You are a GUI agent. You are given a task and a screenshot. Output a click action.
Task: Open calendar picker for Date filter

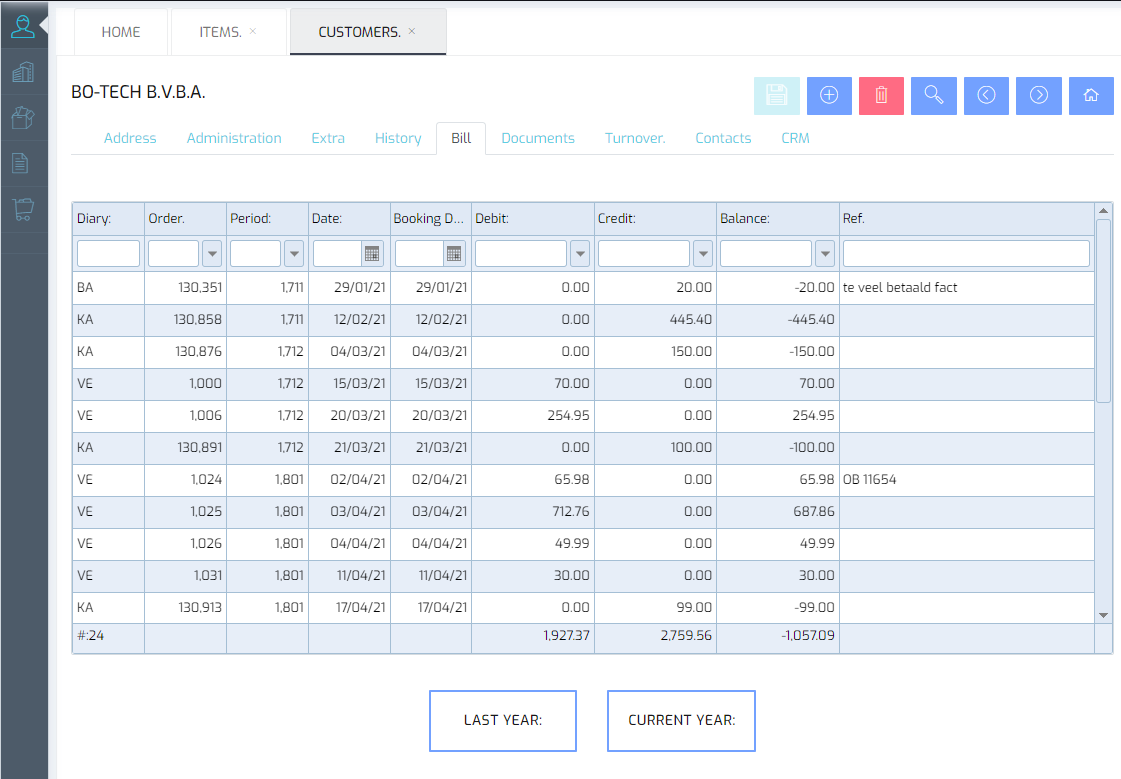tap(372, 254)
